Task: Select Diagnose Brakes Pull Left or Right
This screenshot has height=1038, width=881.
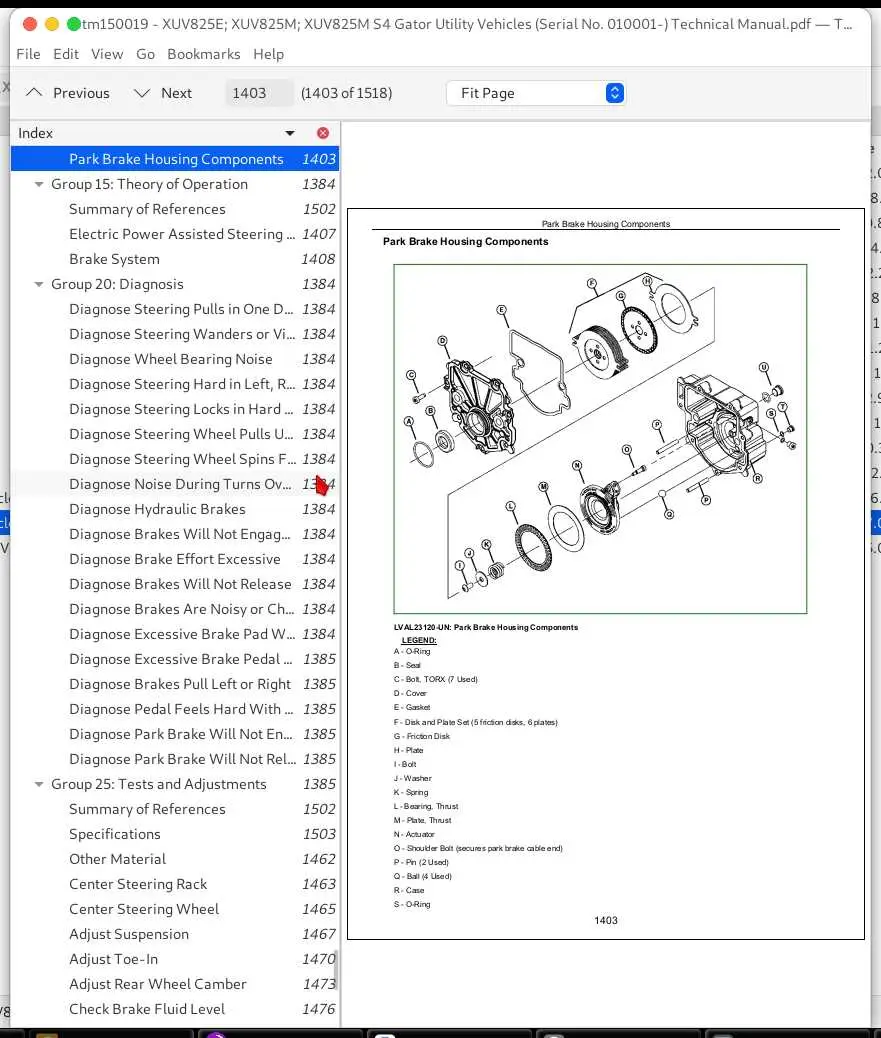Action: pyautogui.click(x=175, y=684)
